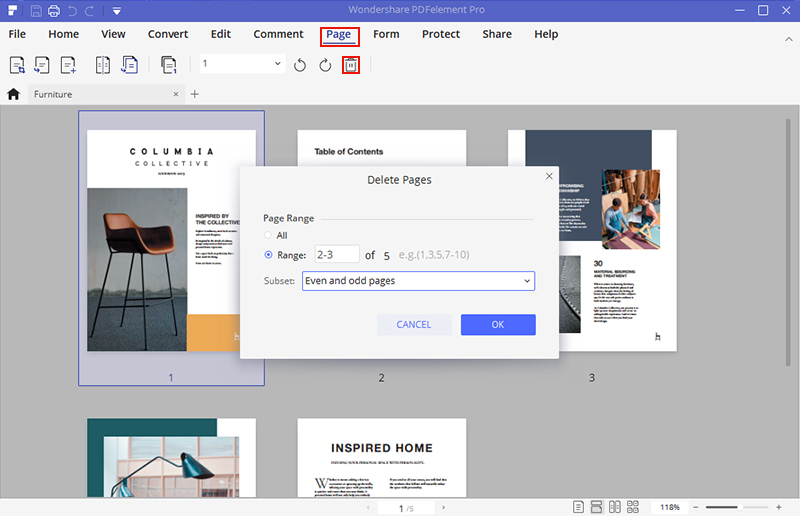Click the Delete Pages trash icon
Viewport: 800px width, 516px height.
(350, 65)
